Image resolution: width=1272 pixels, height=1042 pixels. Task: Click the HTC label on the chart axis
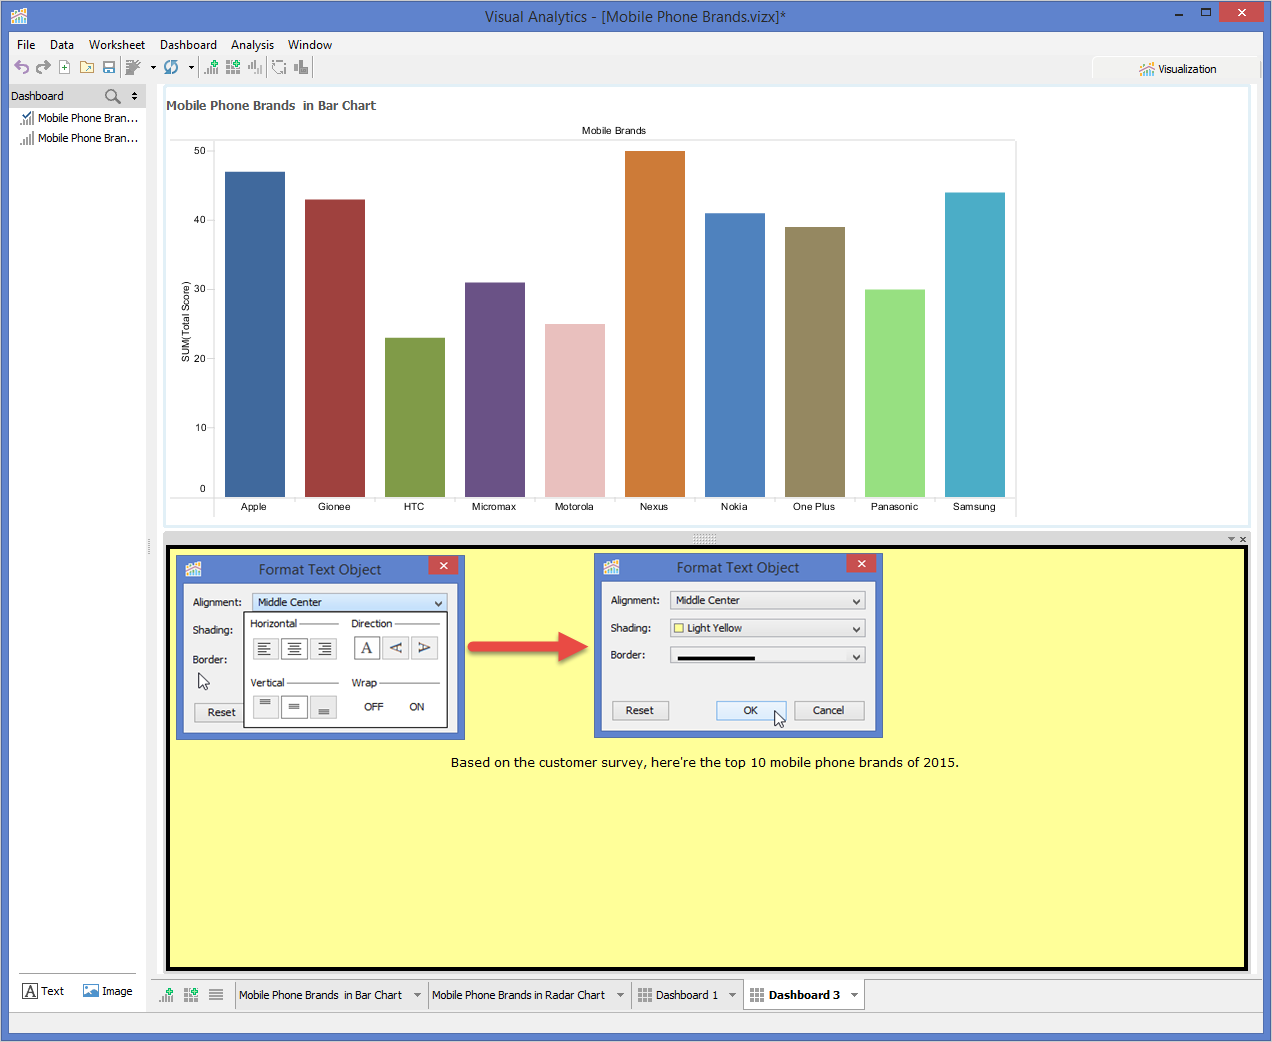point(414,507)
